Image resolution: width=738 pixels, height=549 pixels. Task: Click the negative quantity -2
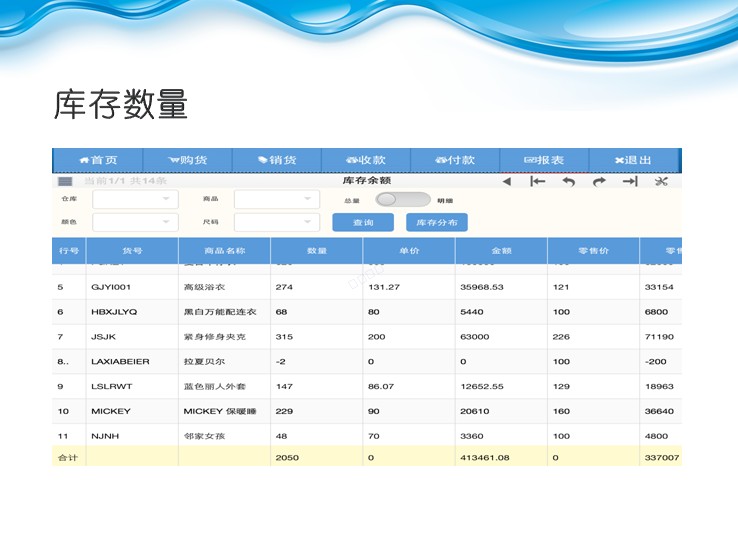point(281,362)
